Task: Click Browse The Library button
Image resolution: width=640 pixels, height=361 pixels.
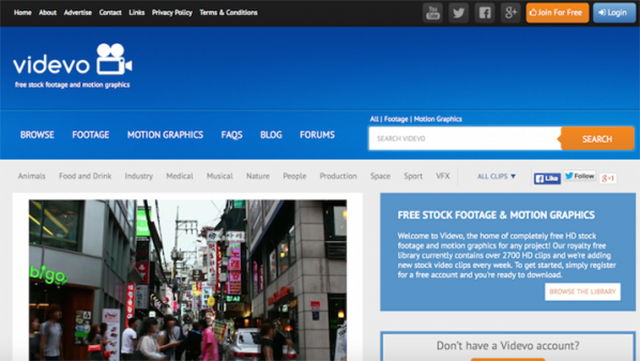Action: (x=582, y=292)
